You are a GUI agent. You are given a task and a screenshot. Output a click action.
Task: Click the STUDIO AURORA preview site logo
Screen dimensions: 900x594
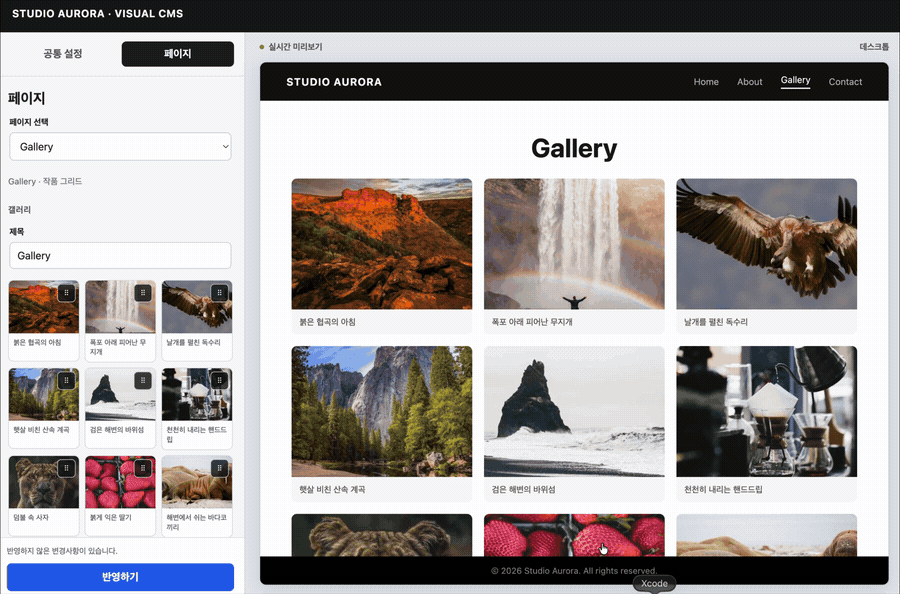334,82
